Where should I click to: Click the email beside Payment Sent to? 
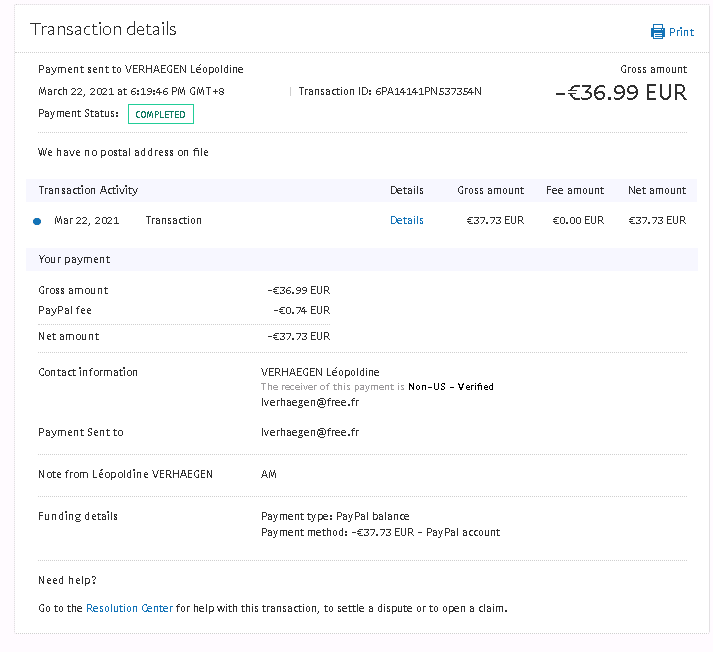[309, 433]
